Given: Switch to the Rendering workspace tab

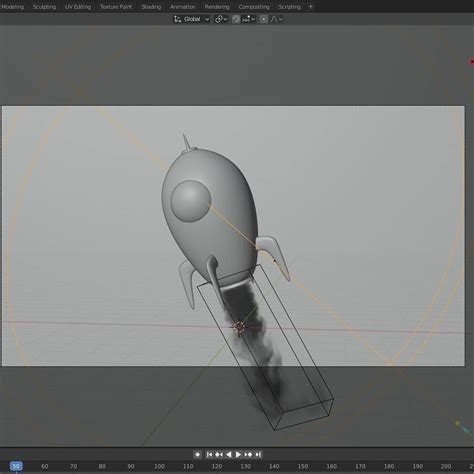Looking at the screenshot, I should coord(217,7).
